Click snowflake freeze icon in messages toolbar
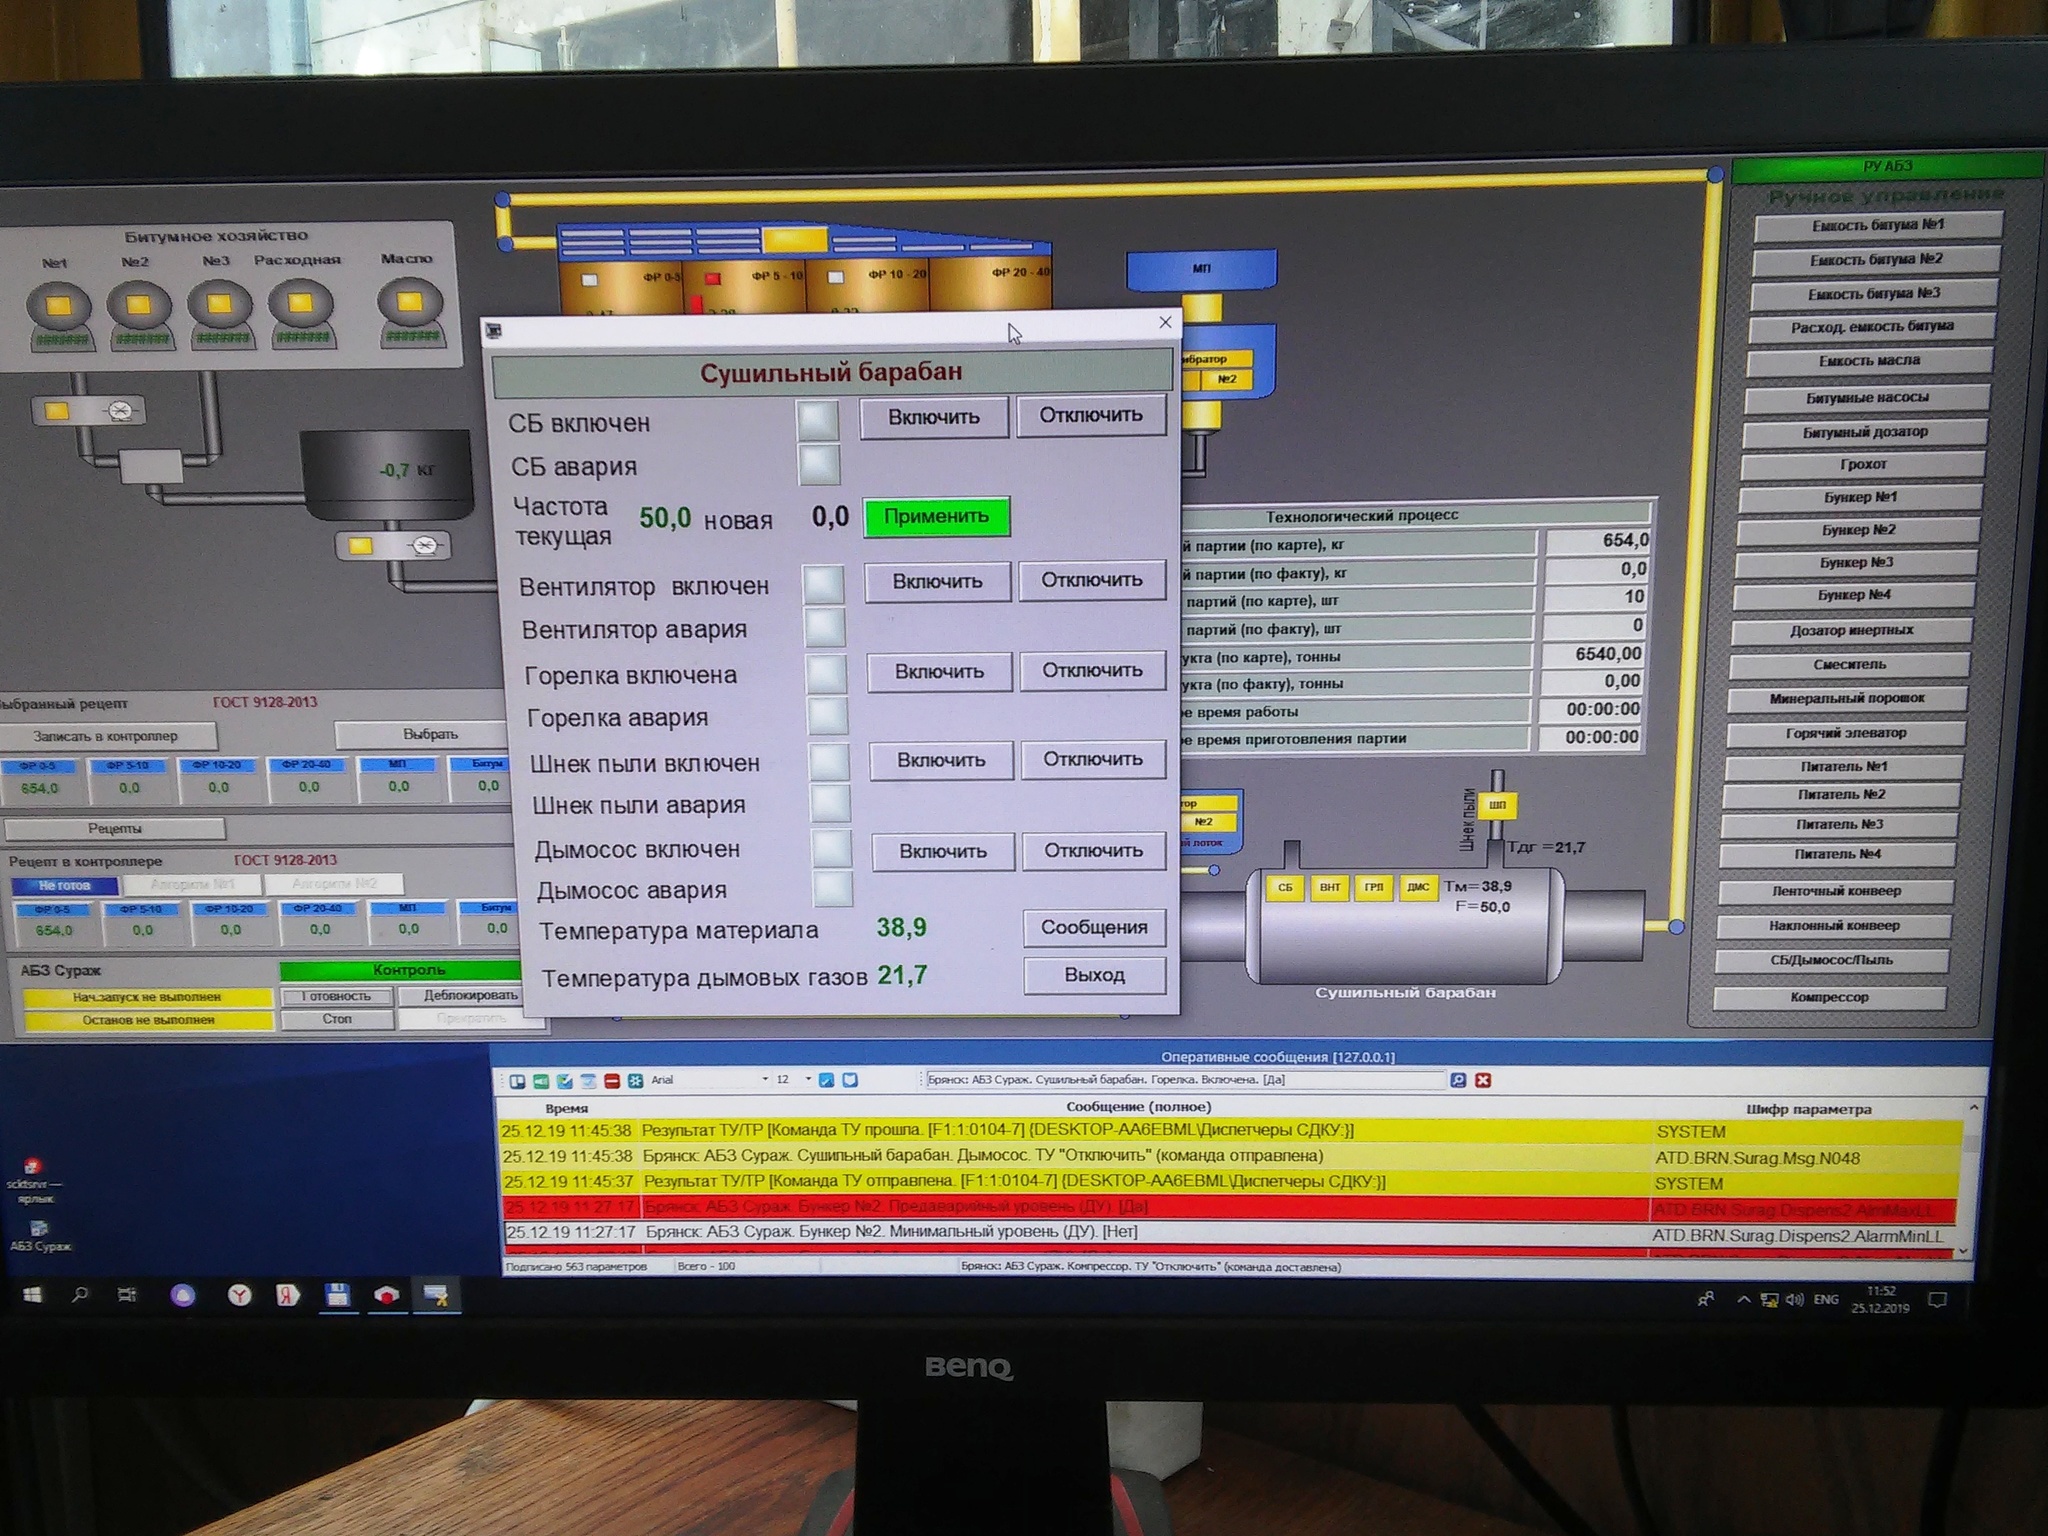Image resolution: width=2048 pixels, height=1536 pixels. pos(635,1081)
